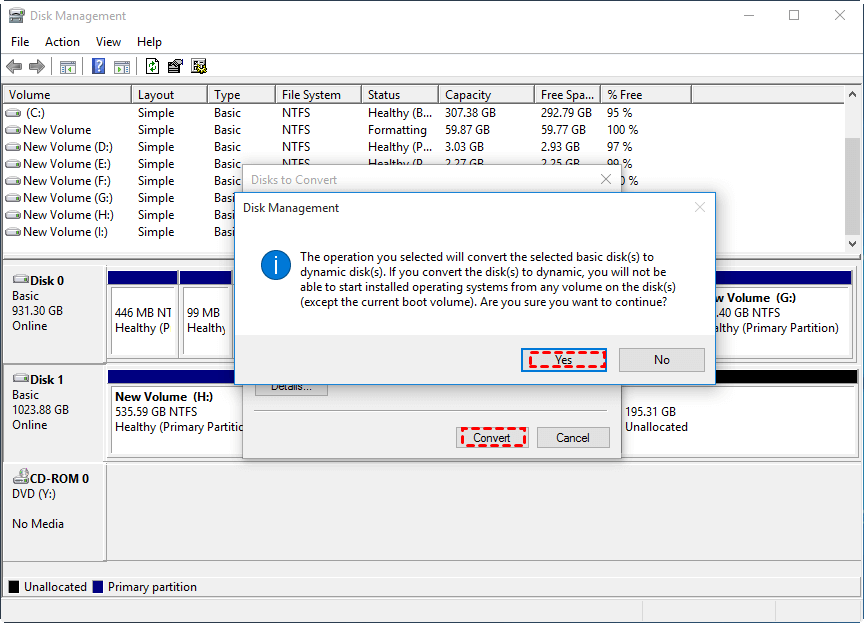Click drive icon for New Volume (E:)

coord(13,164)
